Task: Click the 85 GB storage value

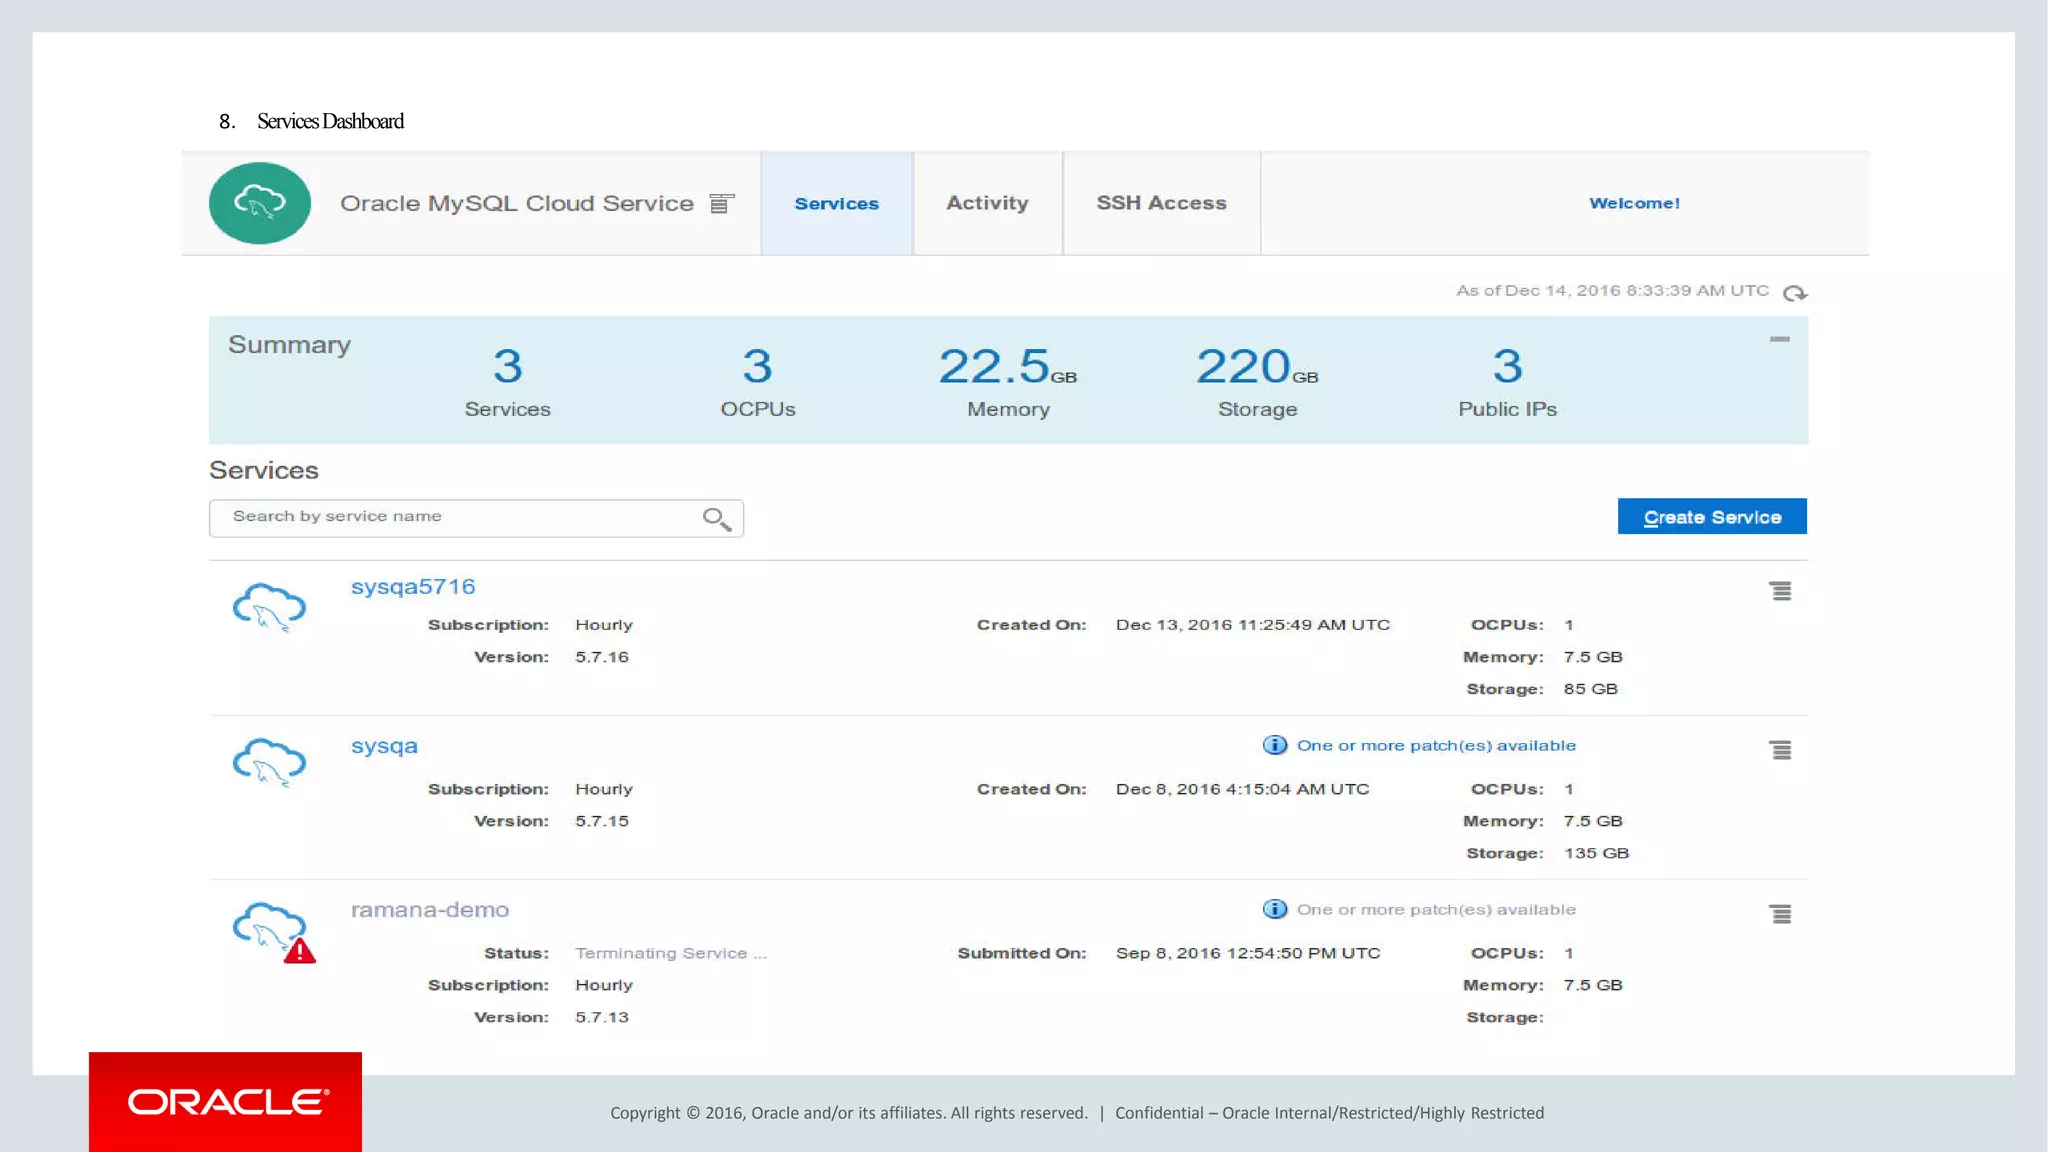Action: pos(1590,689)
